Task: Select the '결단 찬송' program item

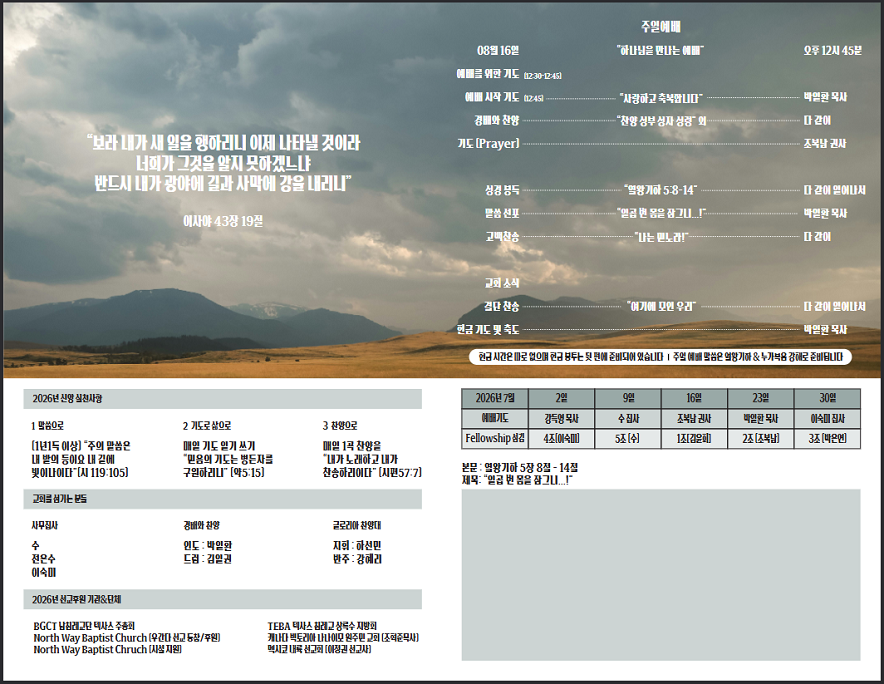Action: 501,306
